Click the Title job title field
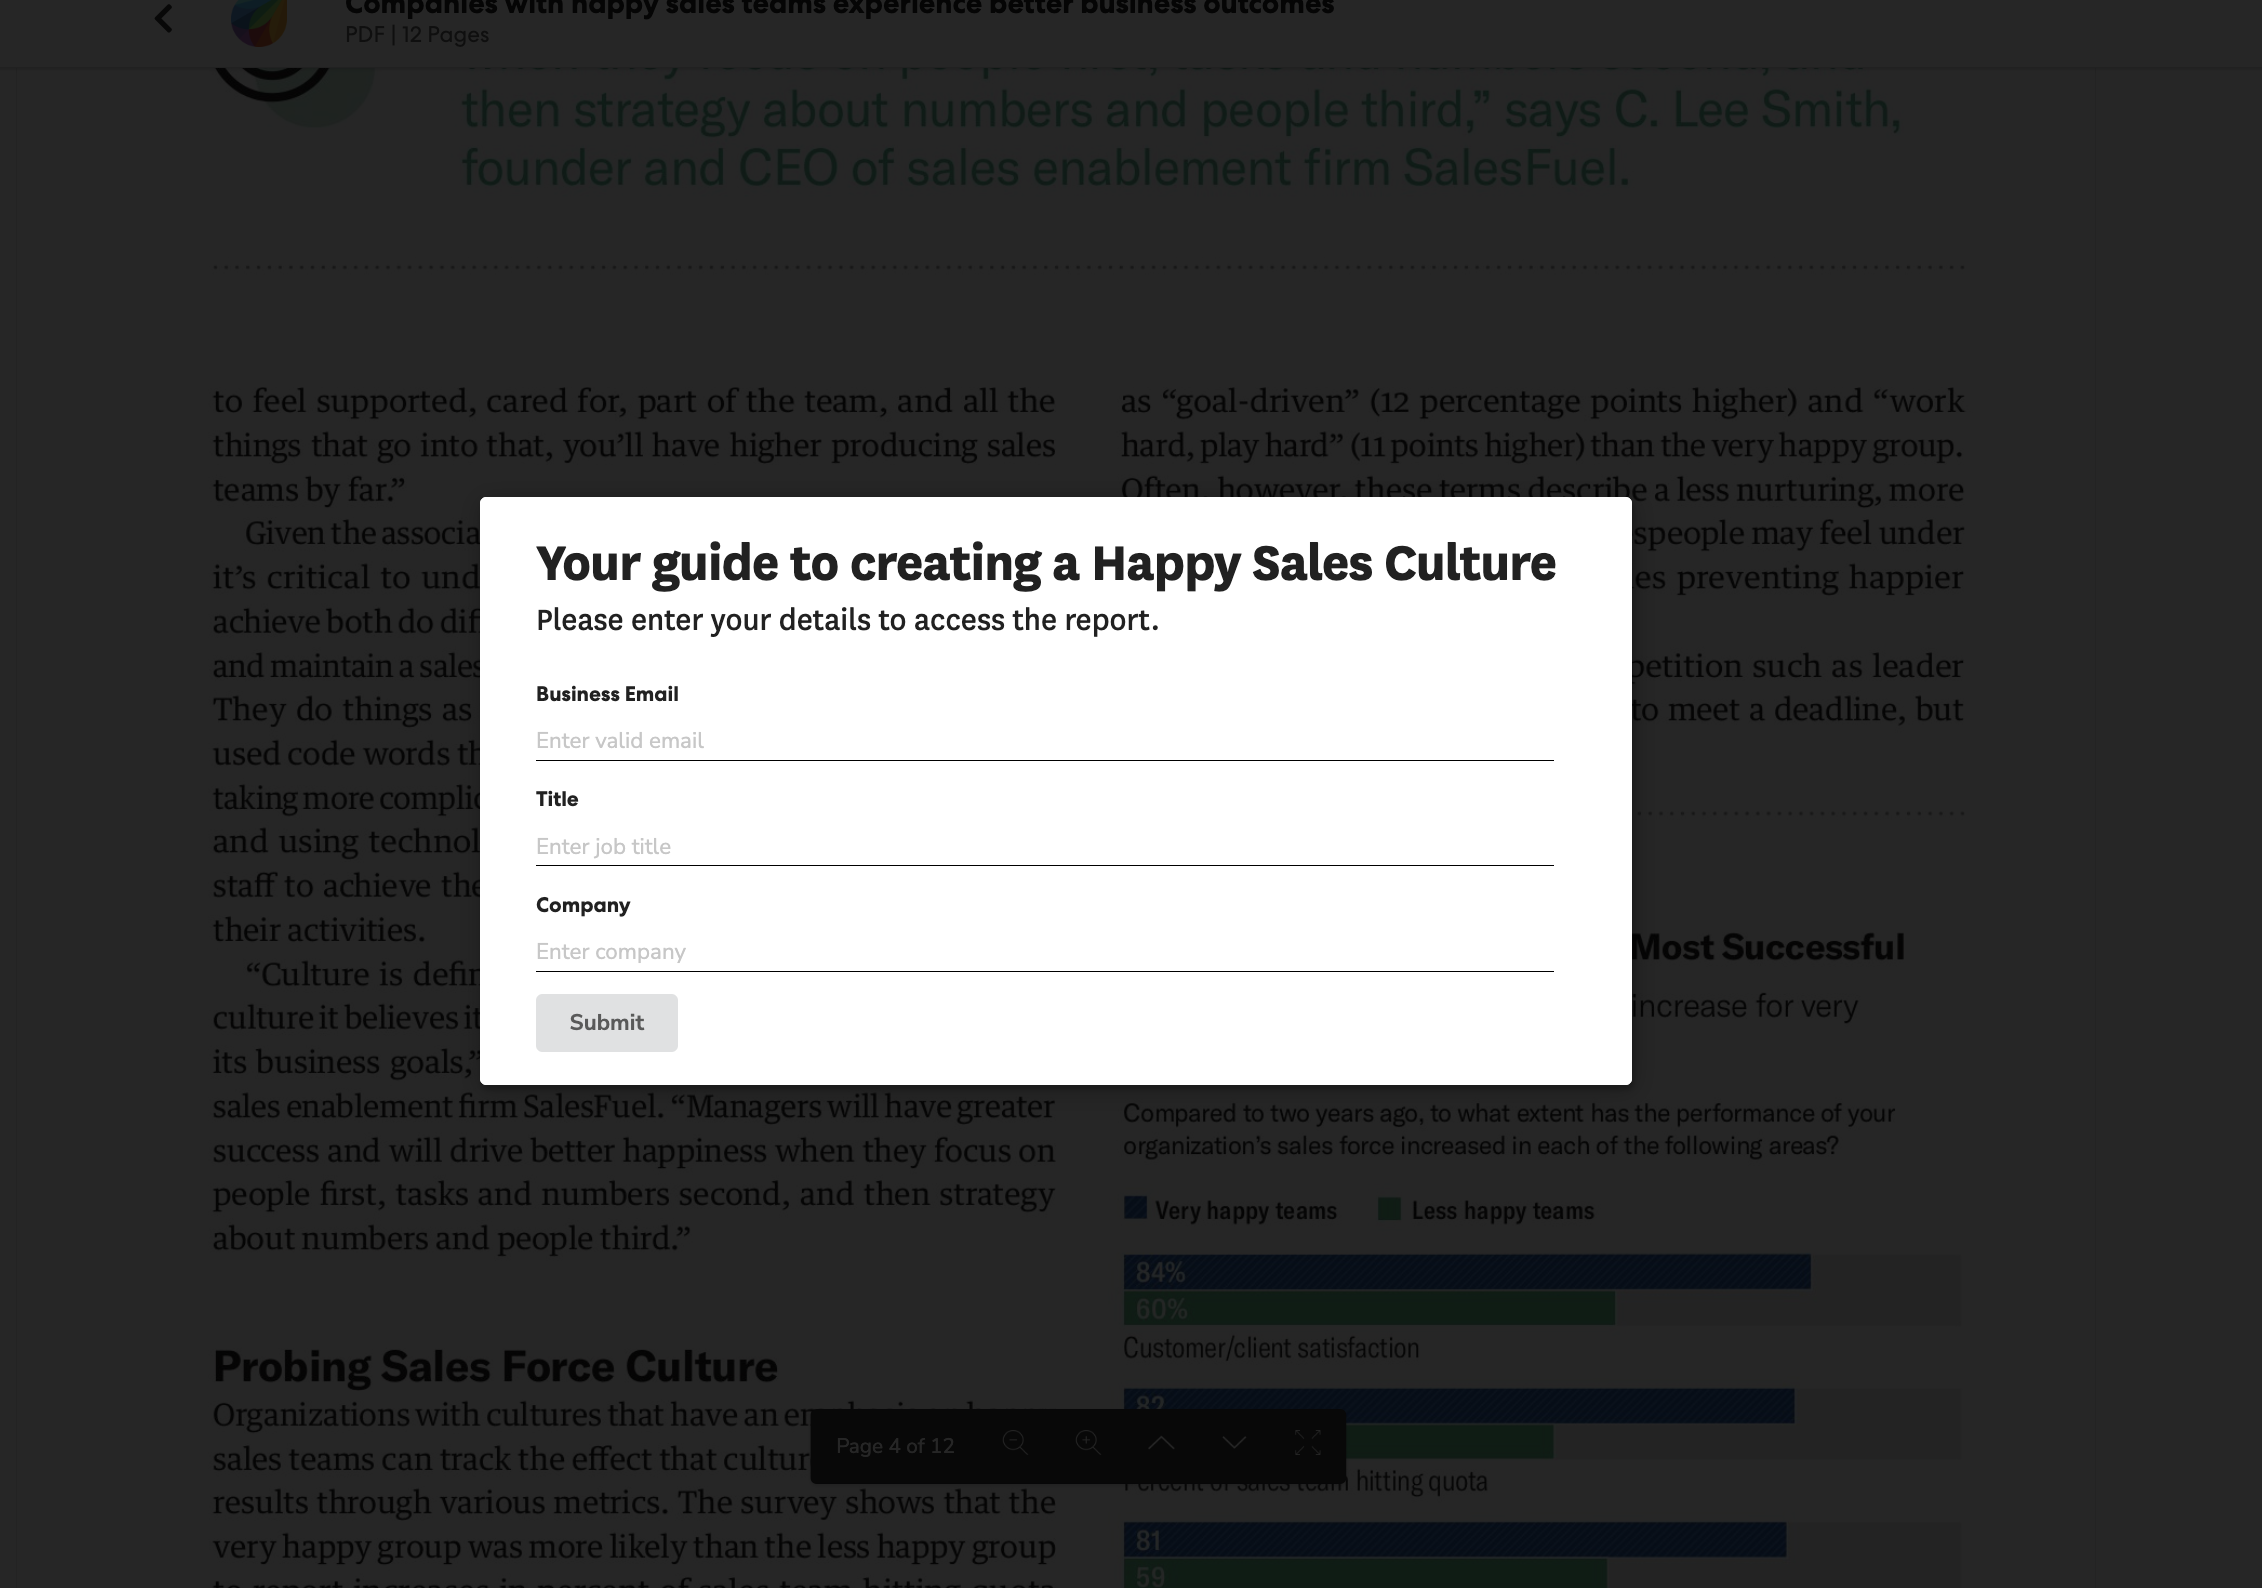 (1044, 847)
